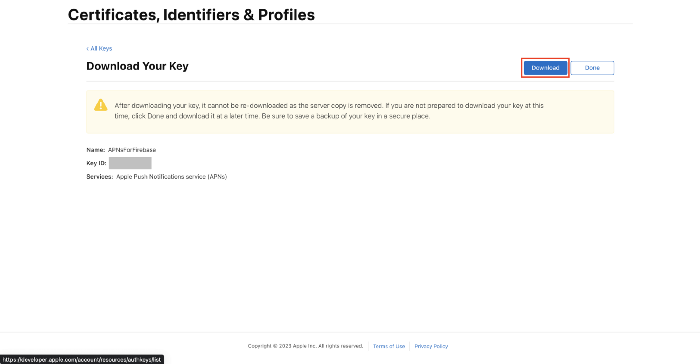Click the Key ID label
Screen dimensions: 700x364
[96, 163]
